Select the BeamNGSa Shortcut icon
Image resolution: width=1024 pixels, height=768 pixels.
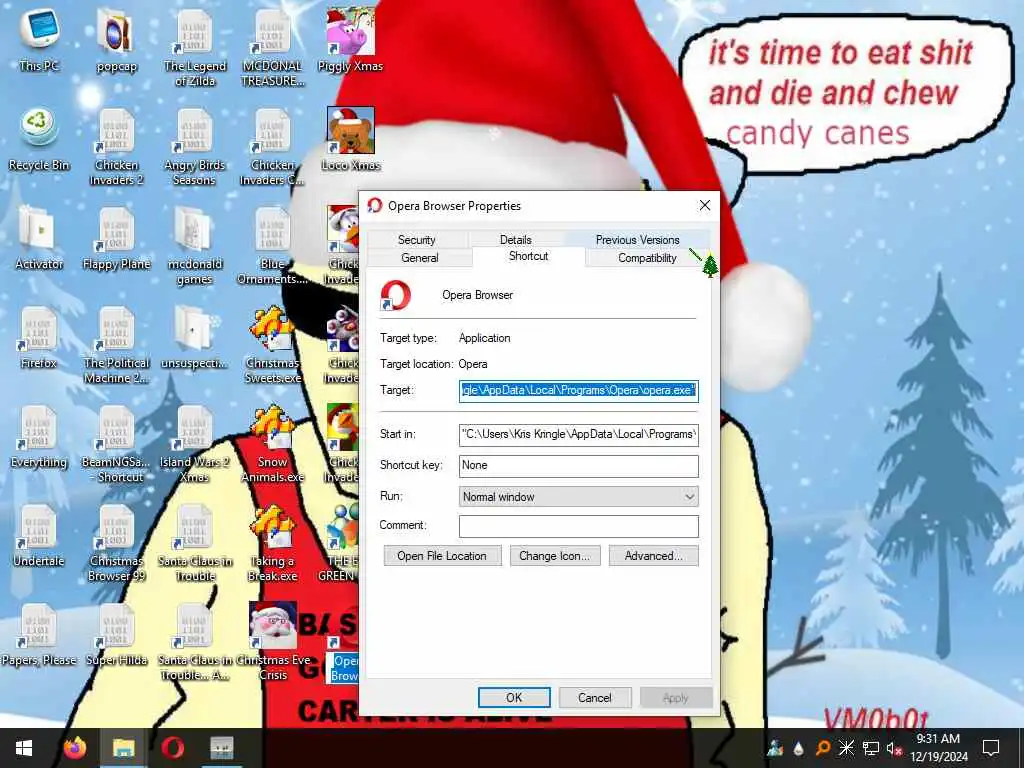[116, 444]
